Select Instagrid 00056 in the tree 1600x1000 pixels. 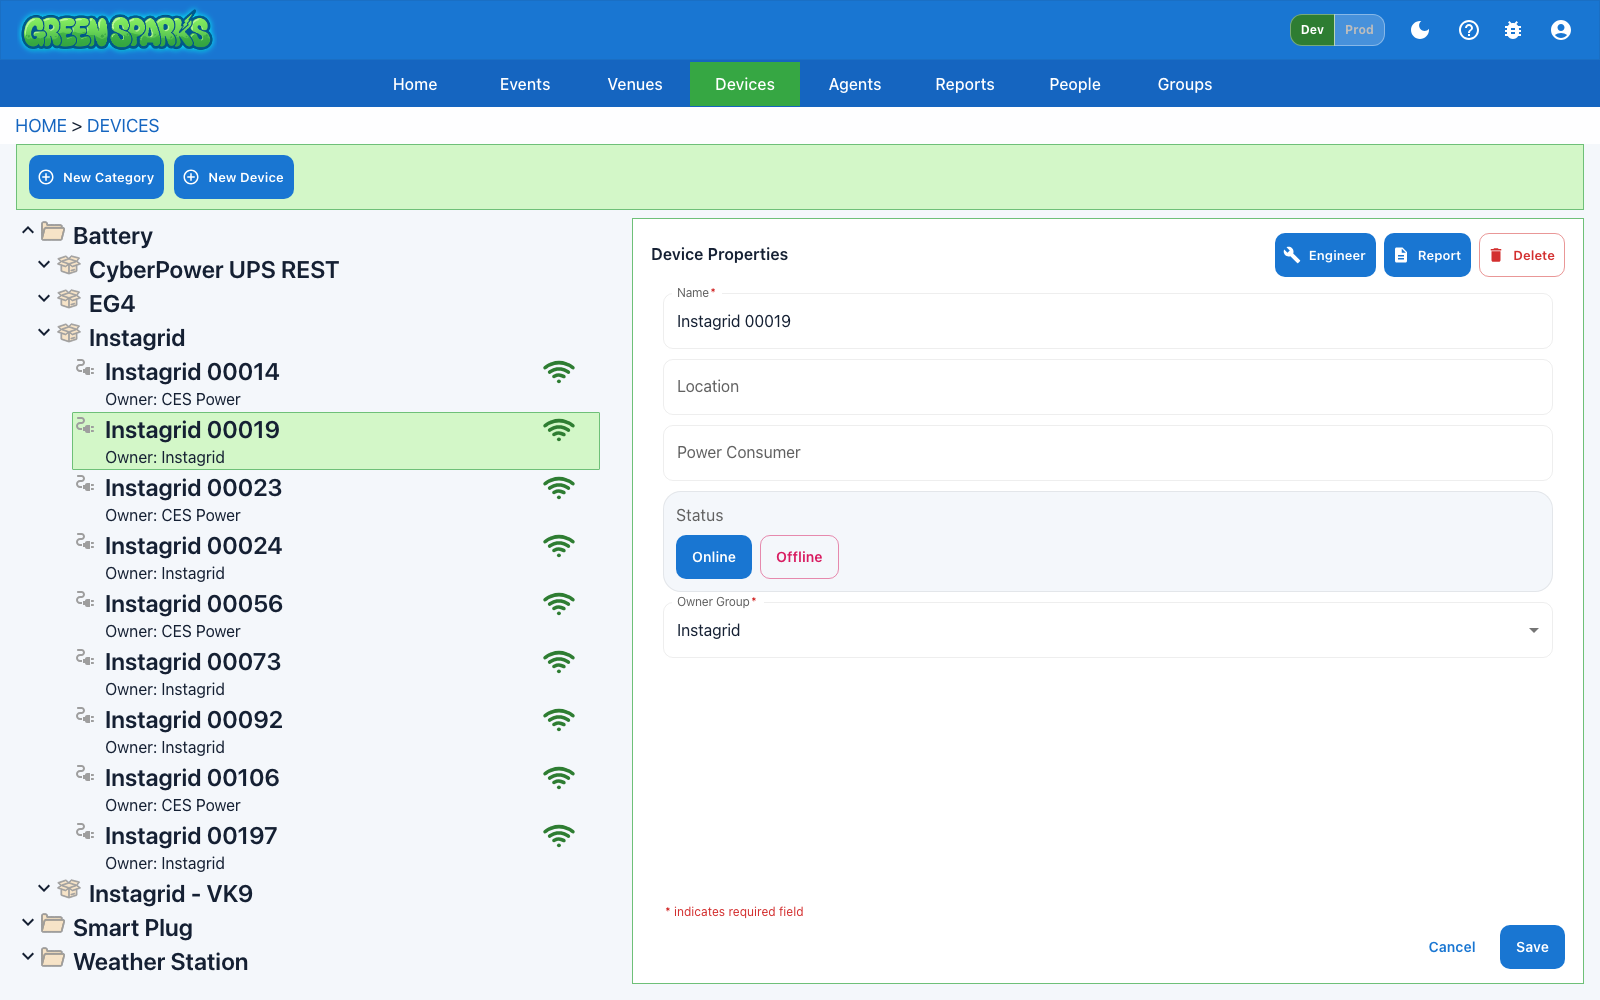[x=336, y=615]
